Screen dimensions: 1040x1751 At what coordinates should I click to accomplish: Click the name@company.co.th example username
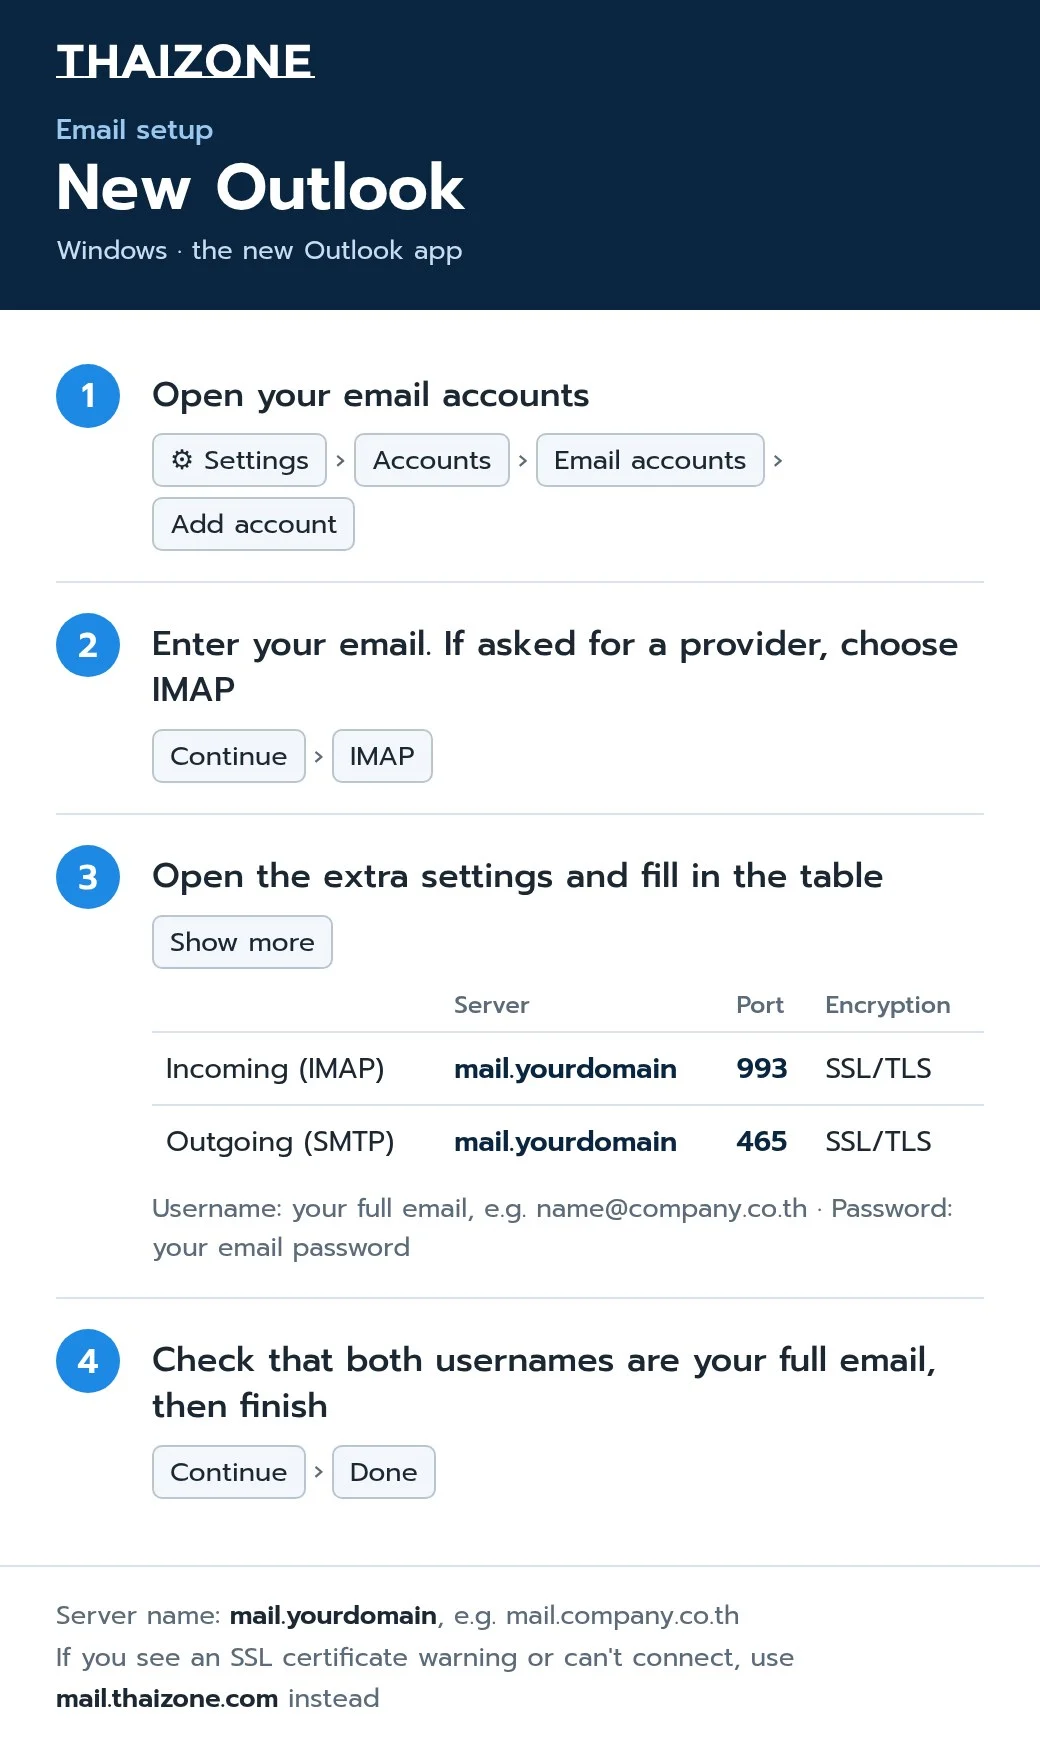point(672,1208)
